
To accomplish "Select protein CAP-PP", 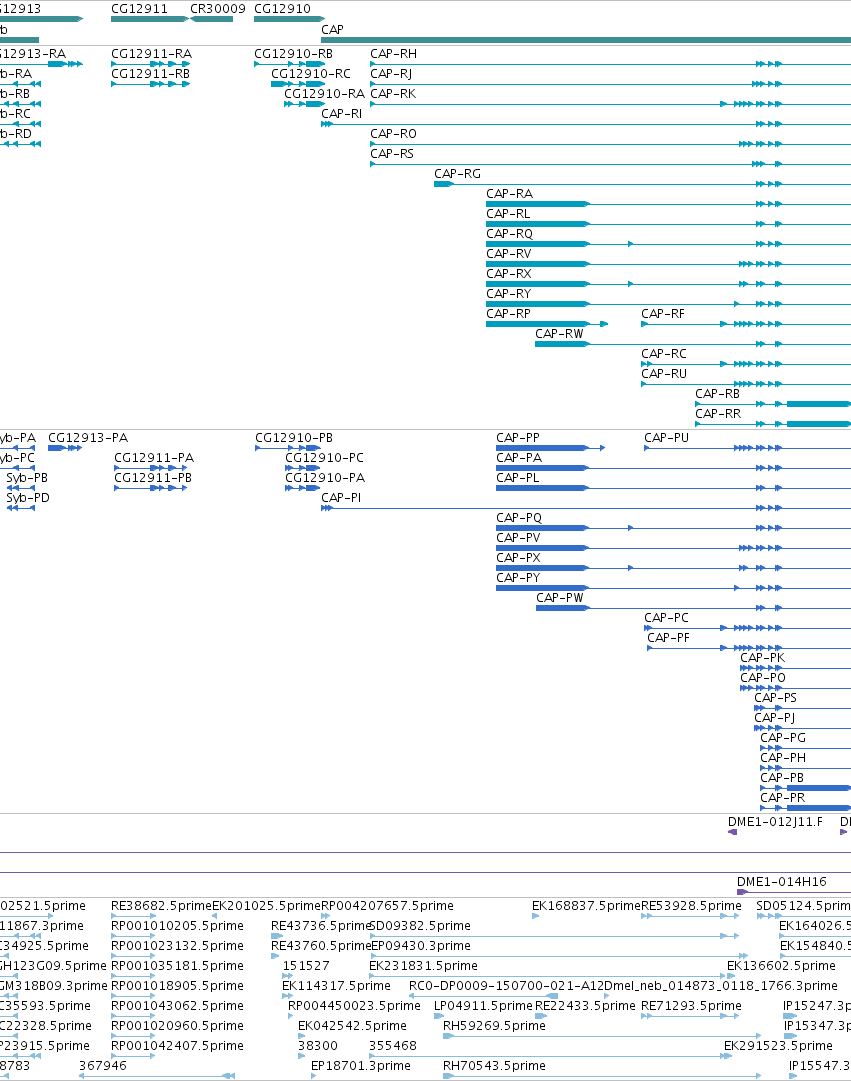I will click(x=518, y=438).
